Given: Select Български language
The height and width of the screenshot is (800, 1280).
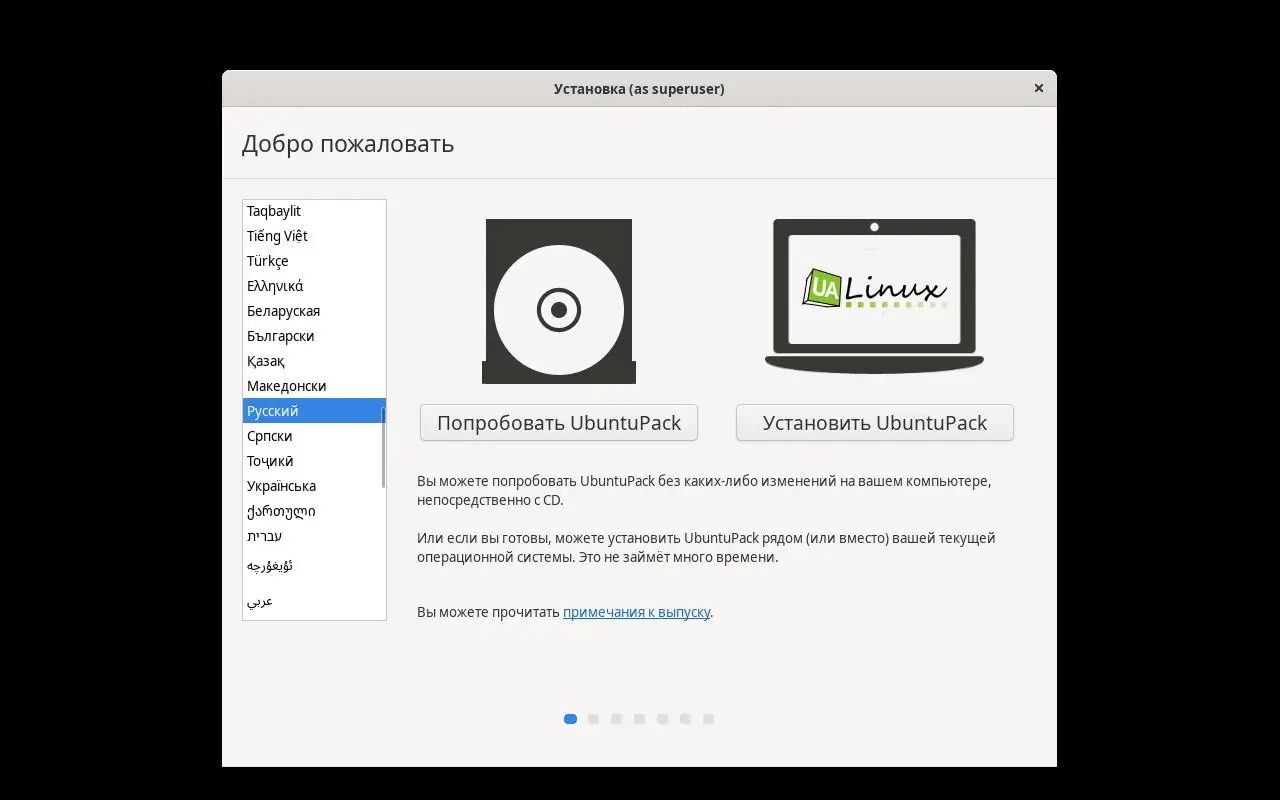Looking at the screenshot, I should pos(314,336).
